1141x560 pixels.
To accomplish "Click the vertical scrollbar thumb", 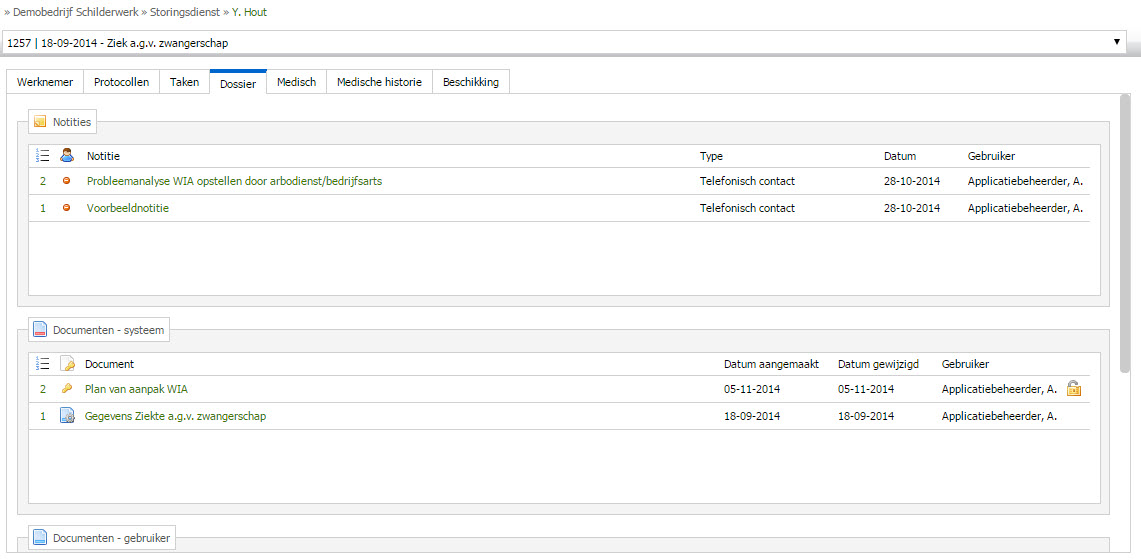I will 1126,233.
